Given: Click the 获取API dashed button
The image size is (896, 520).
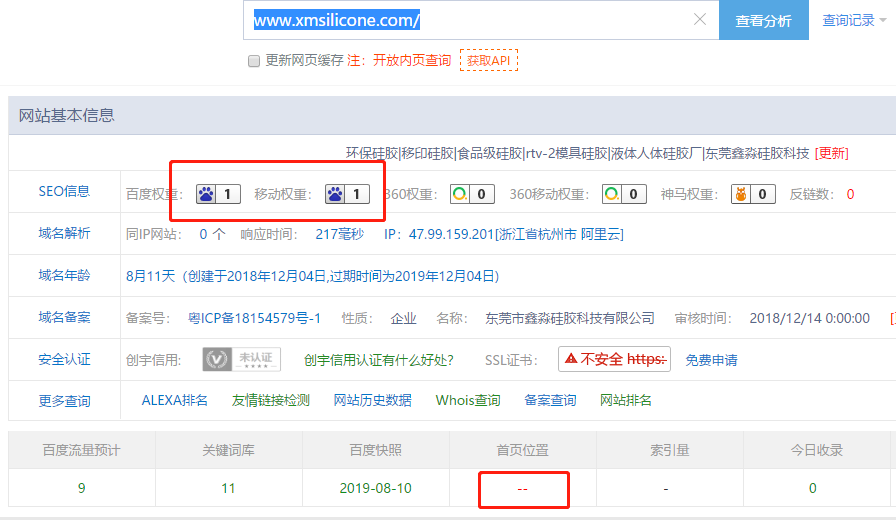Looking at the screenshot, I should (x=489, y=61).
